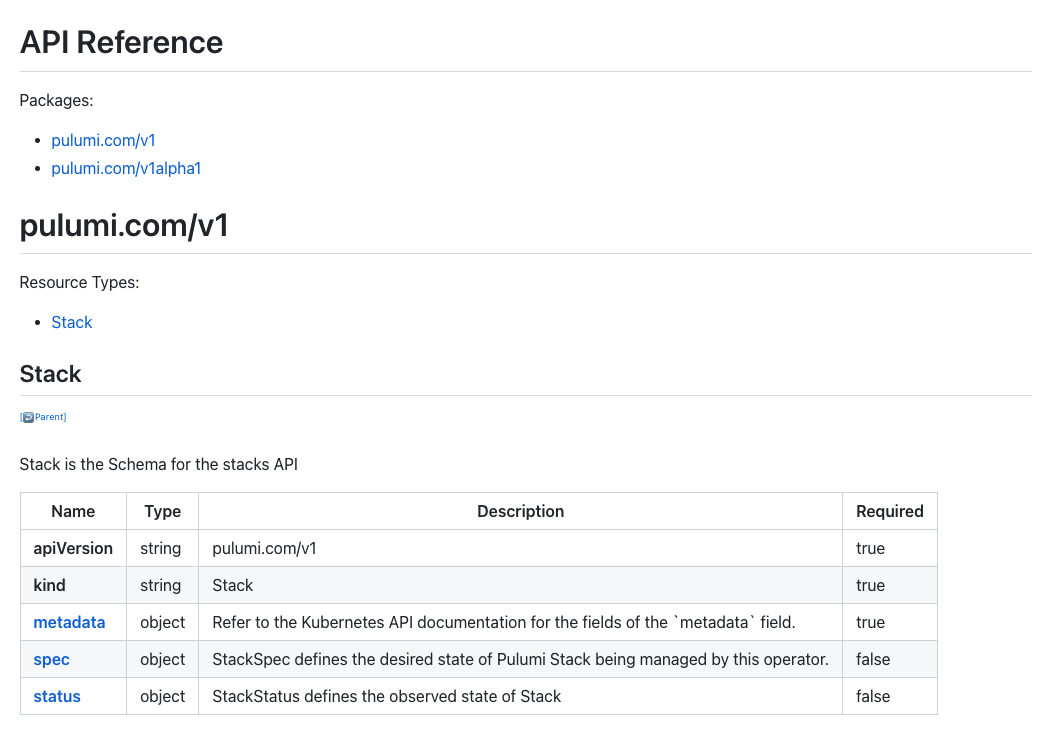Click the 'Resource Types:' label
Viewport: 1051px width, 736px height.
tap(79, 282)
